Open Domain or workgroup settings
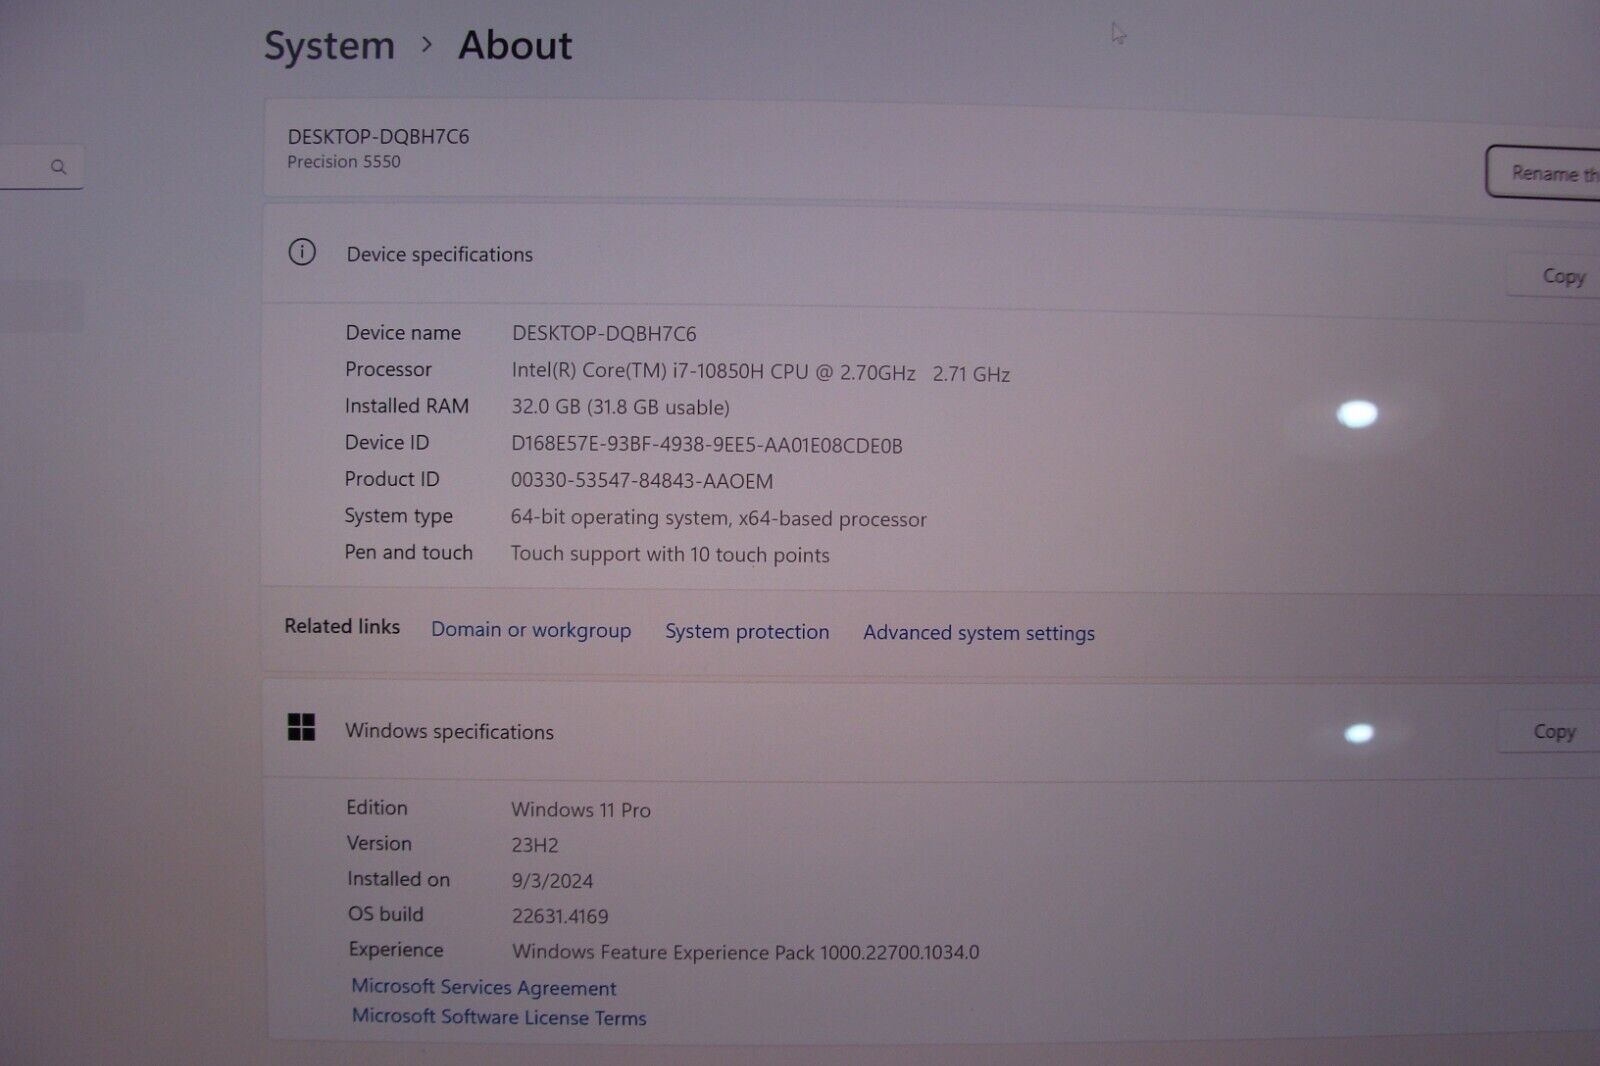 [x=531, y=630]
